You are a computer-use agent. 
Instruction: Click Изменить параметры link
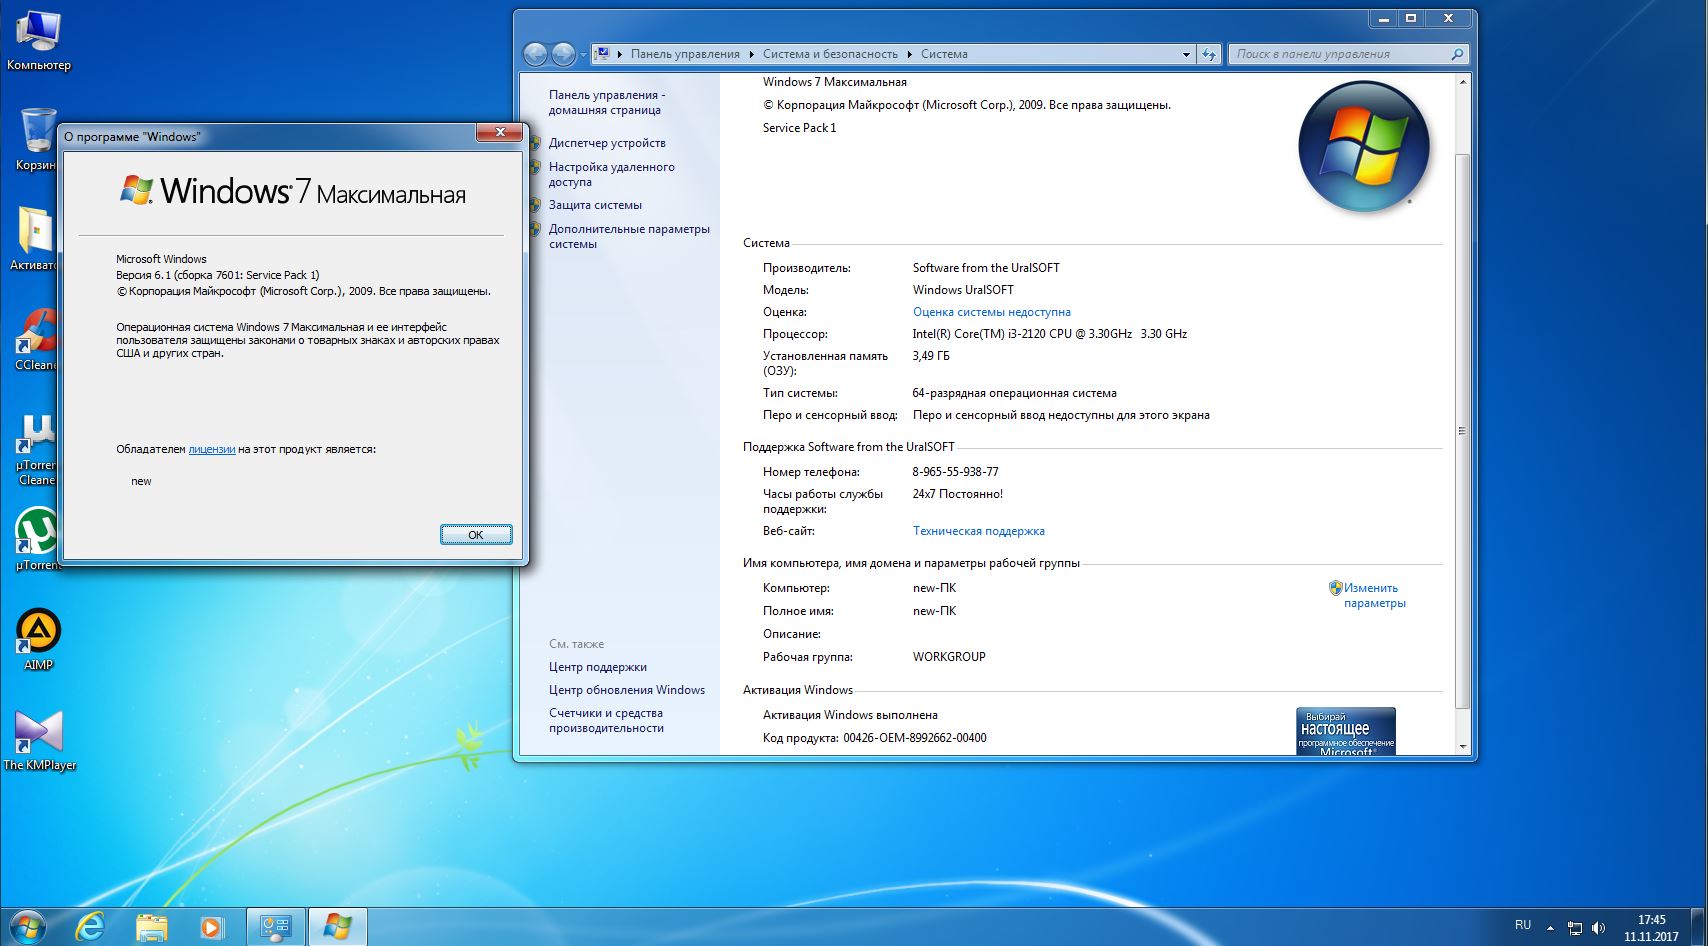pos(1374,595)
